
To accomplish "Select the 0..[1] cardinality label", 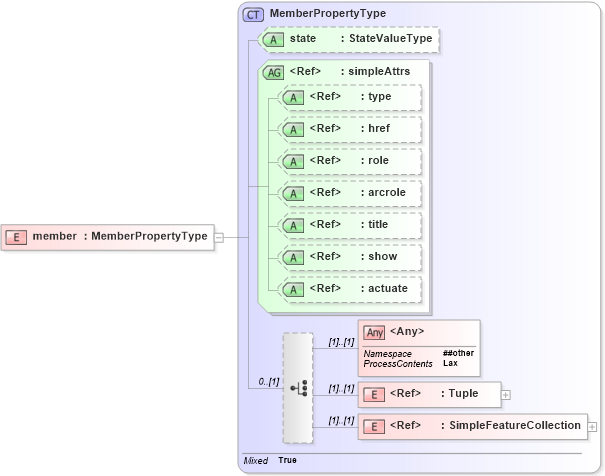I will pos(269,382).
